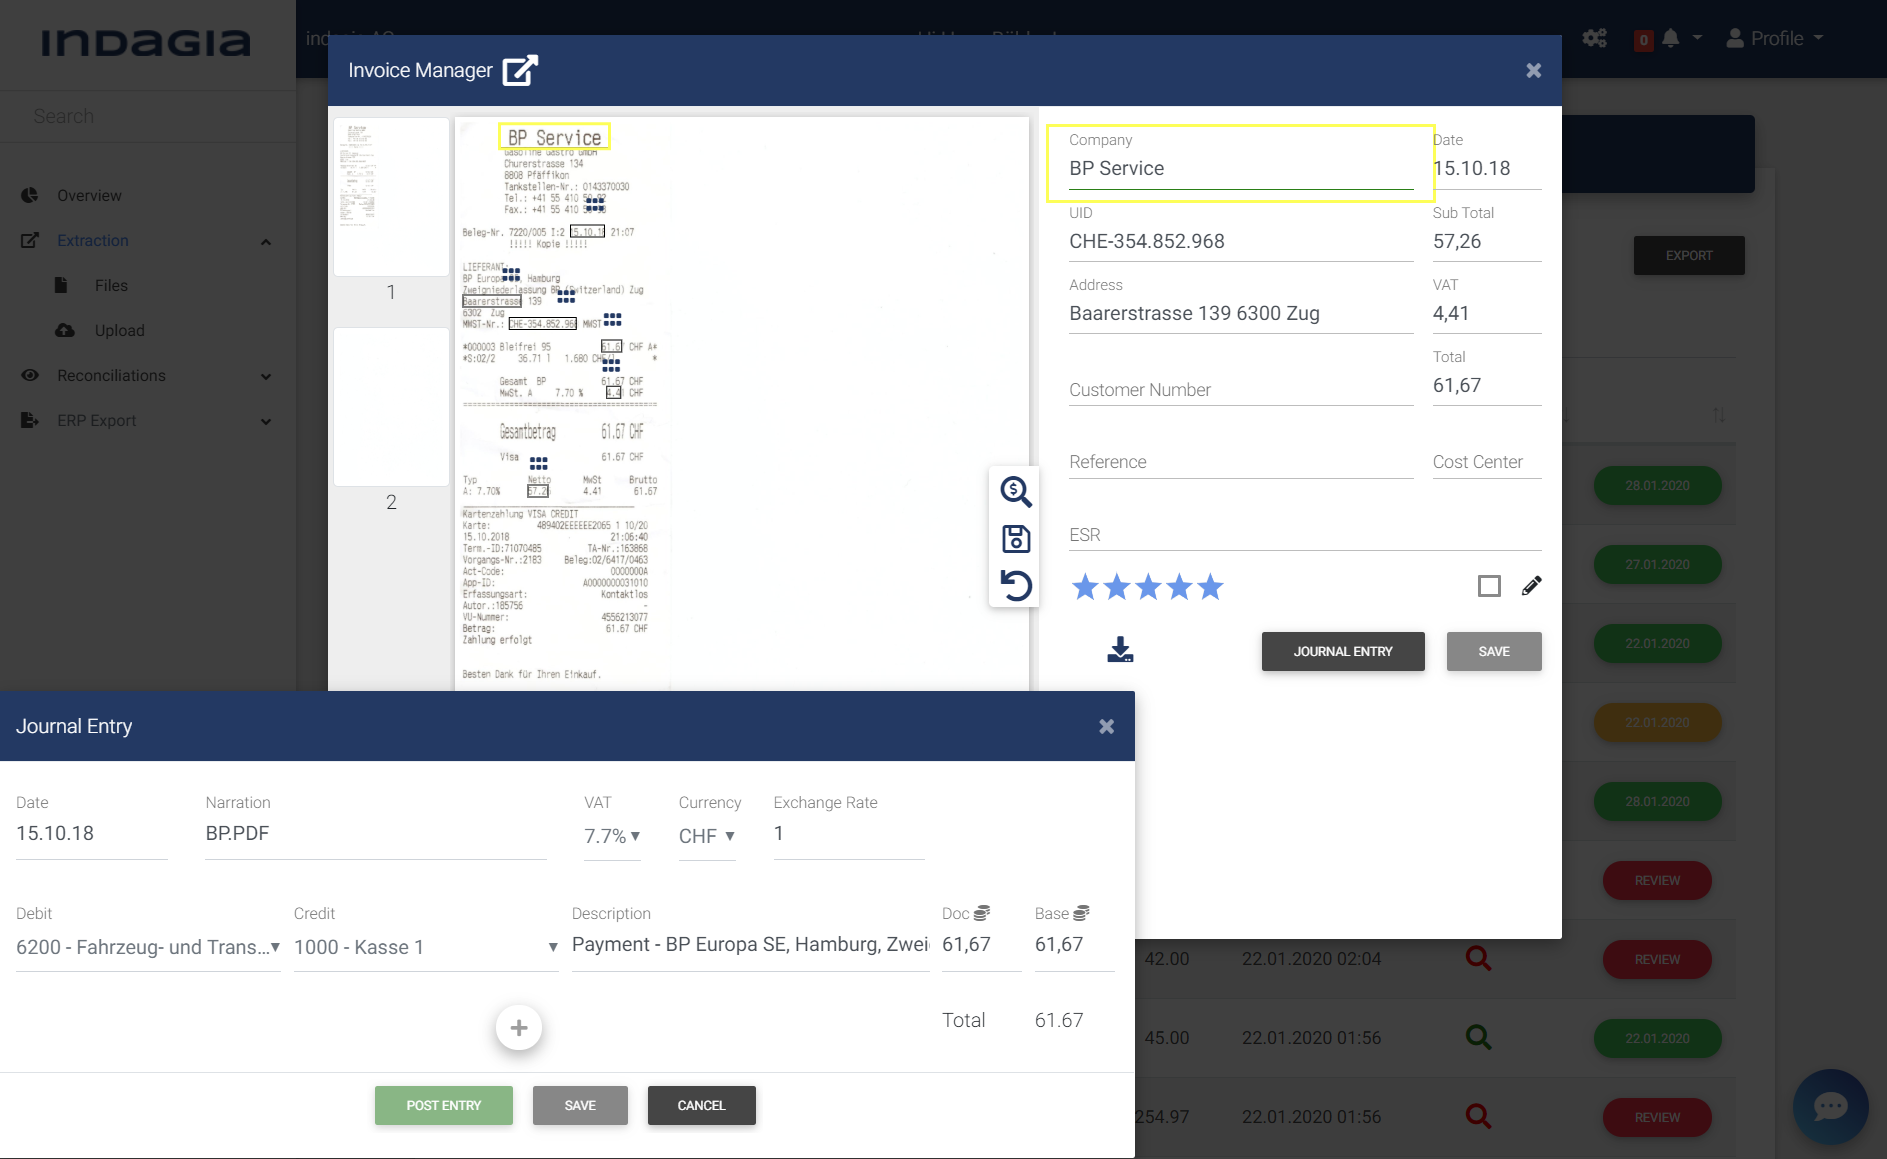This screenshot has width=1887, height=1159.
Task: Click the Reference field
Action: coord(1241,461)
